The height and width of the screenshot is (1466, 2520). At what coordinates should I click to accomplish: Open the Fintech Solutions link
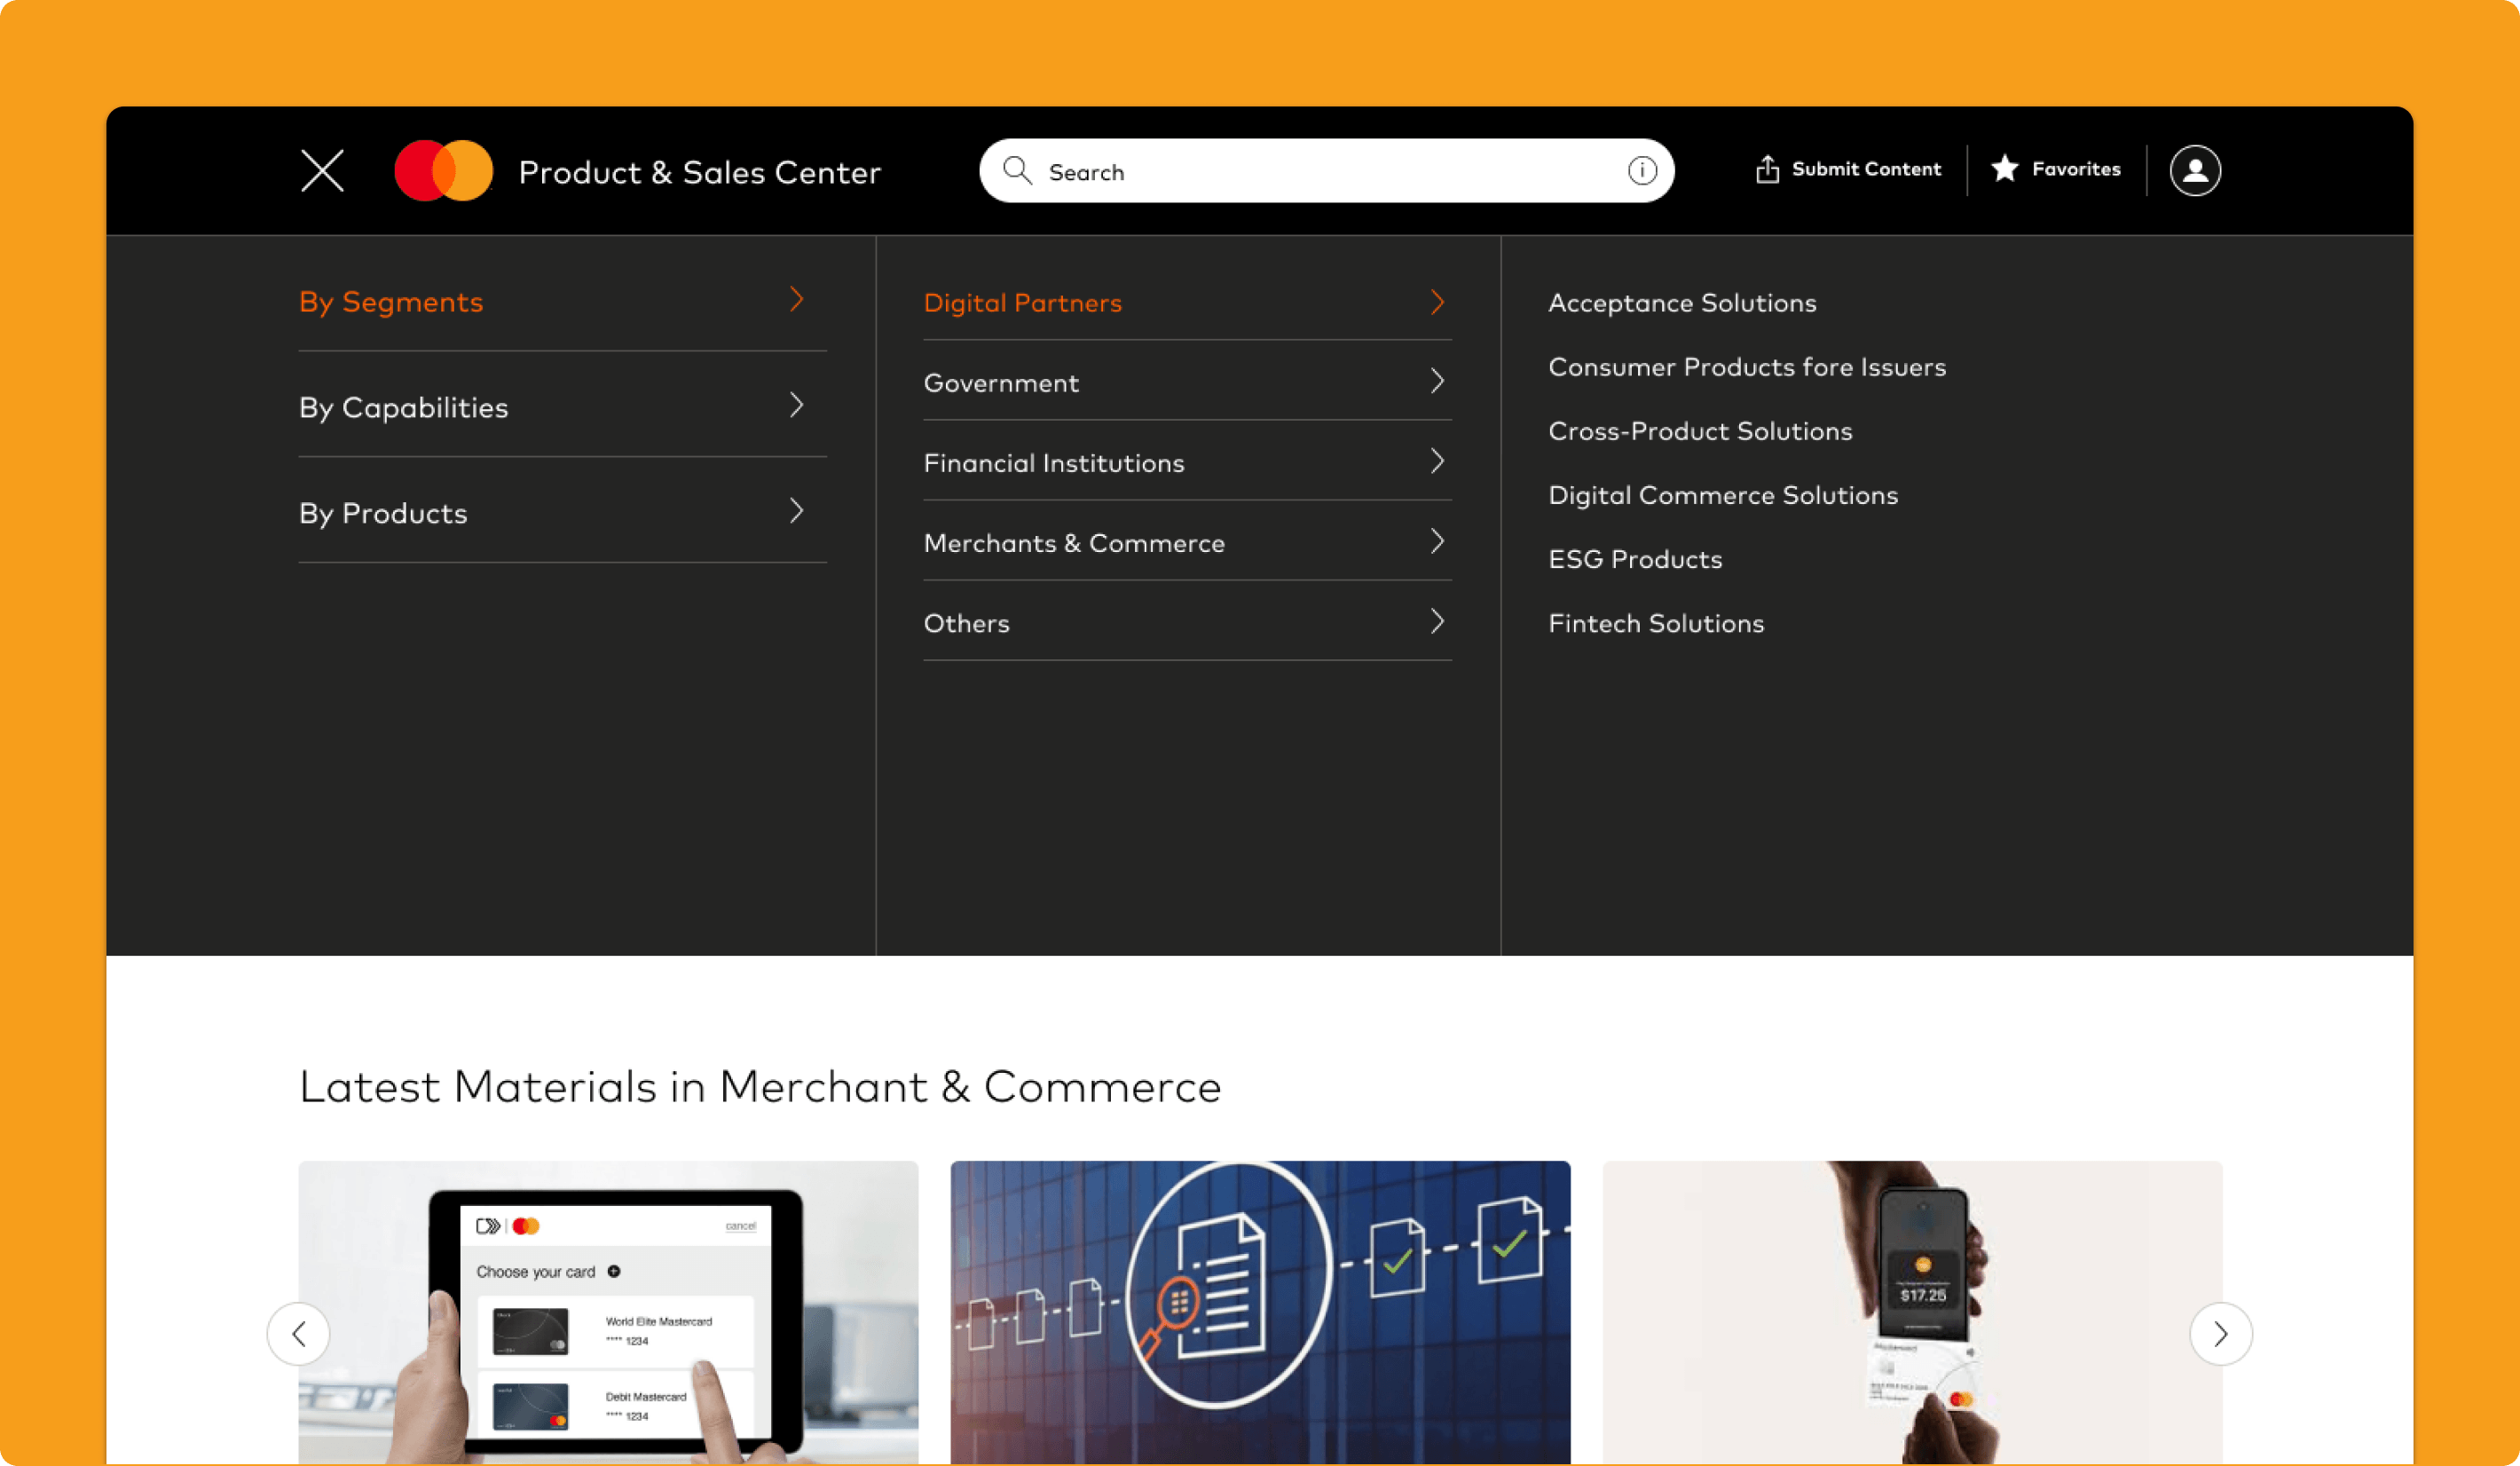point(1656,623)
